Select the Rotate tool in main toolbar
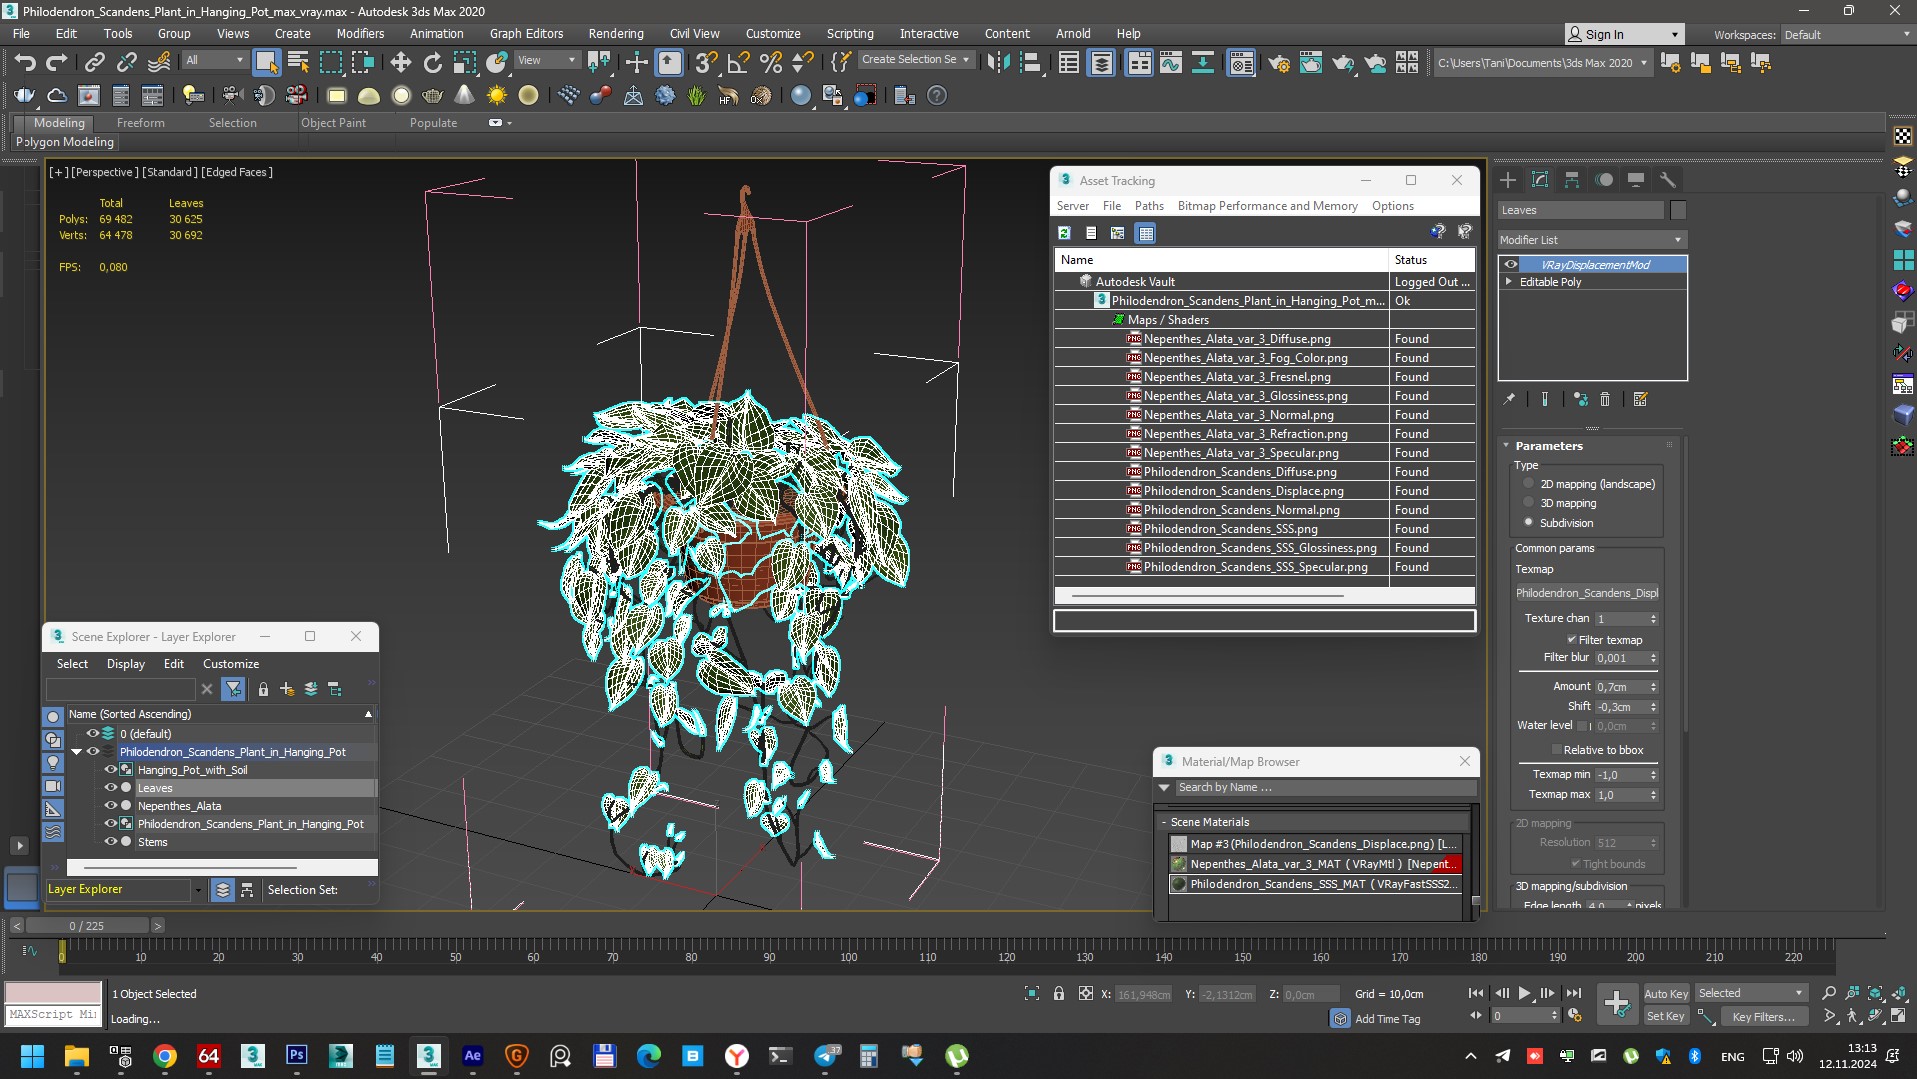1917x1079 pixels. click(x=432, y=63)
